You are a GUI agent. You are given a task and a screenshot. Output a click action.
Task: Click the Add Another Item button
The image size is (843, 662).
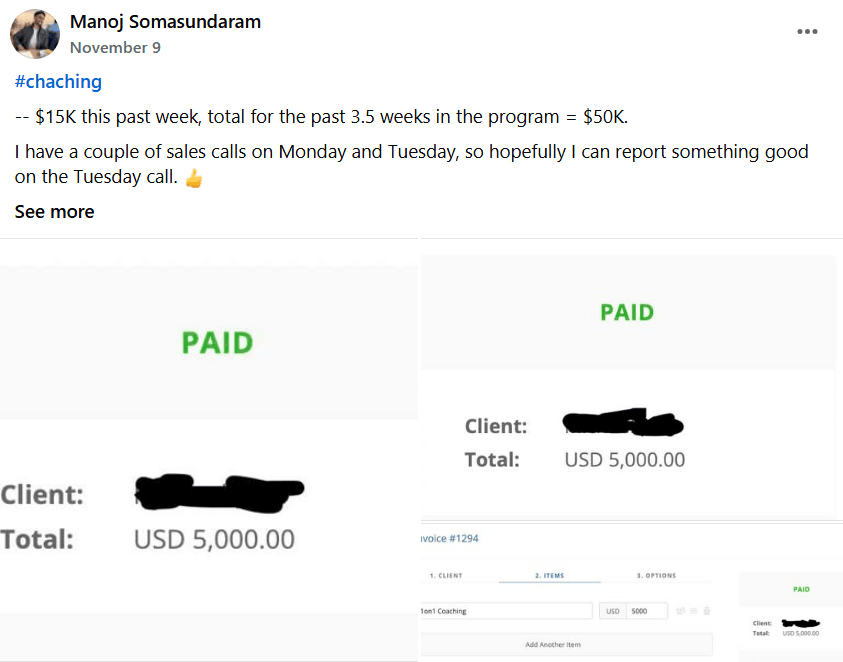pyautogui.click(x=553, y=645)
